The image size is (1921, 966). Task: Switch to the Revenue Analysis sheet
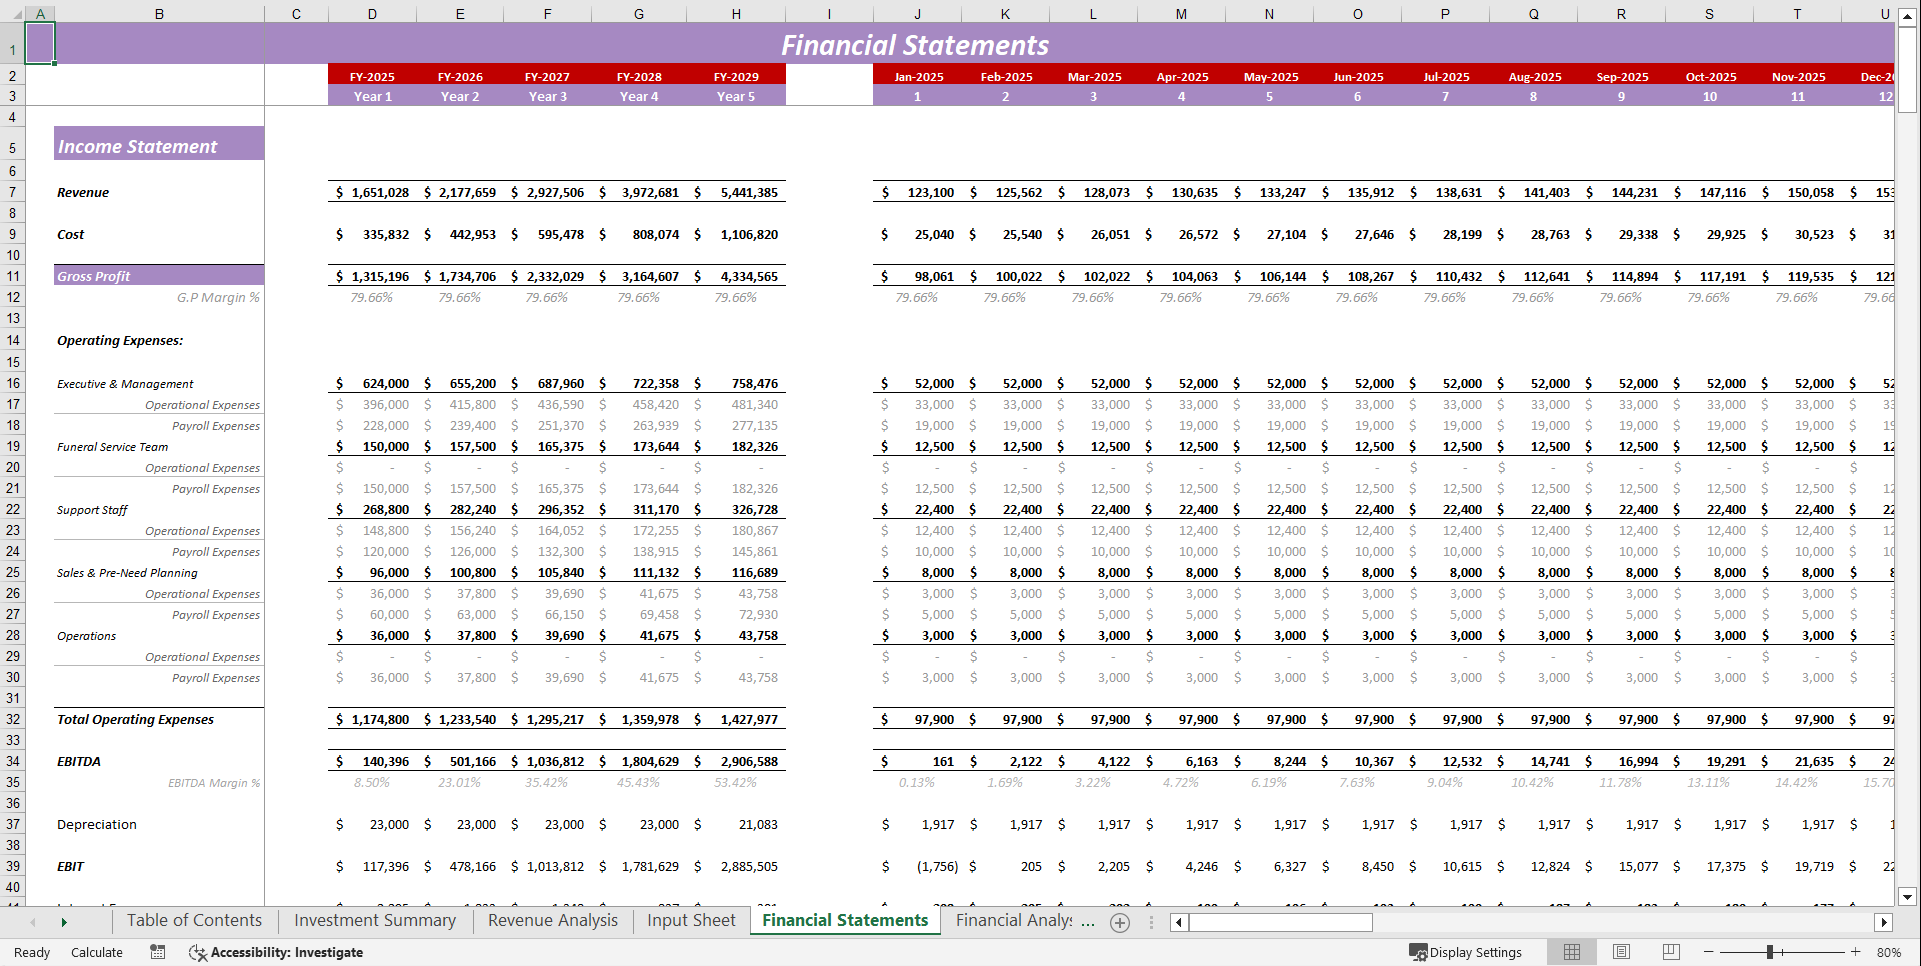pos(552,921)
